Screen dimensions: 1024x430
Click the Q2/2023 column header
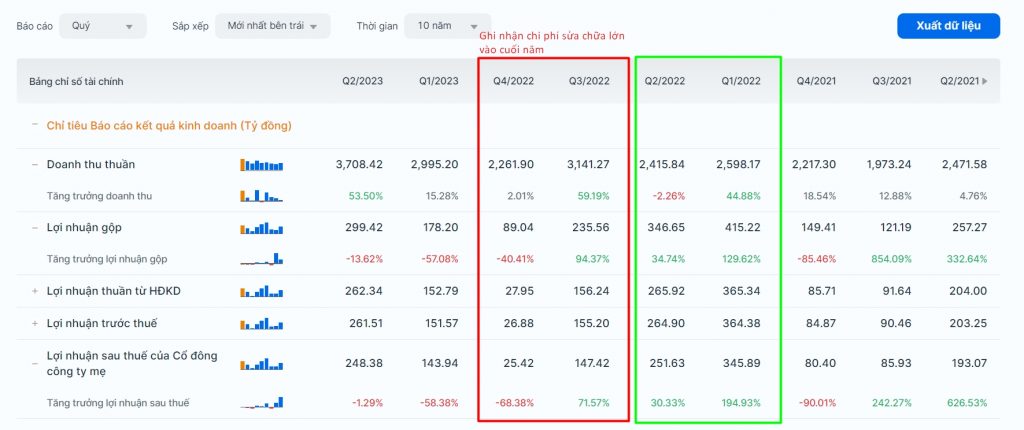click(x=362, y=80)
